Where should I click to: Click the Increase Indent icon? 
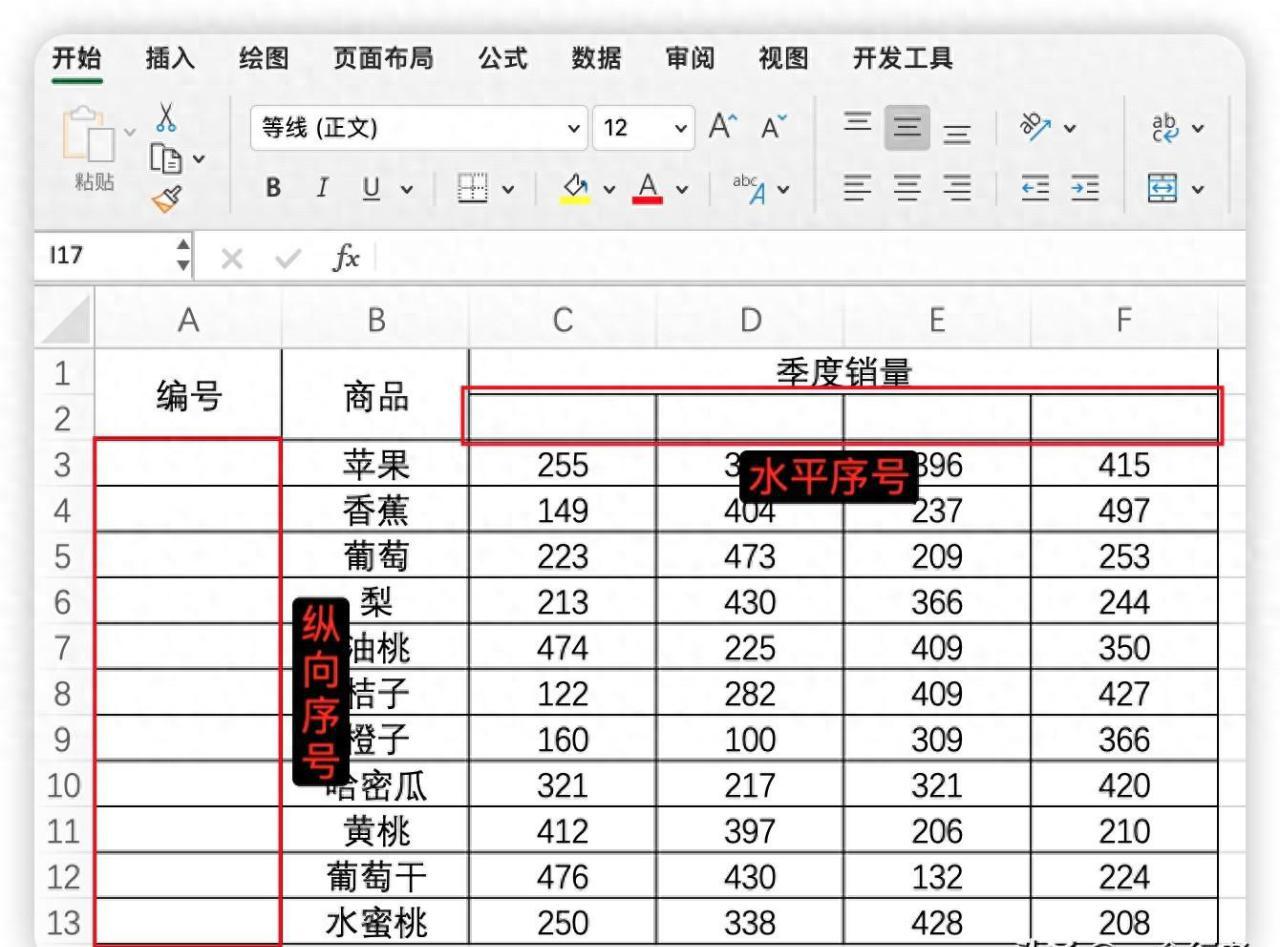pyautogui.click(x=1085, y=188)
